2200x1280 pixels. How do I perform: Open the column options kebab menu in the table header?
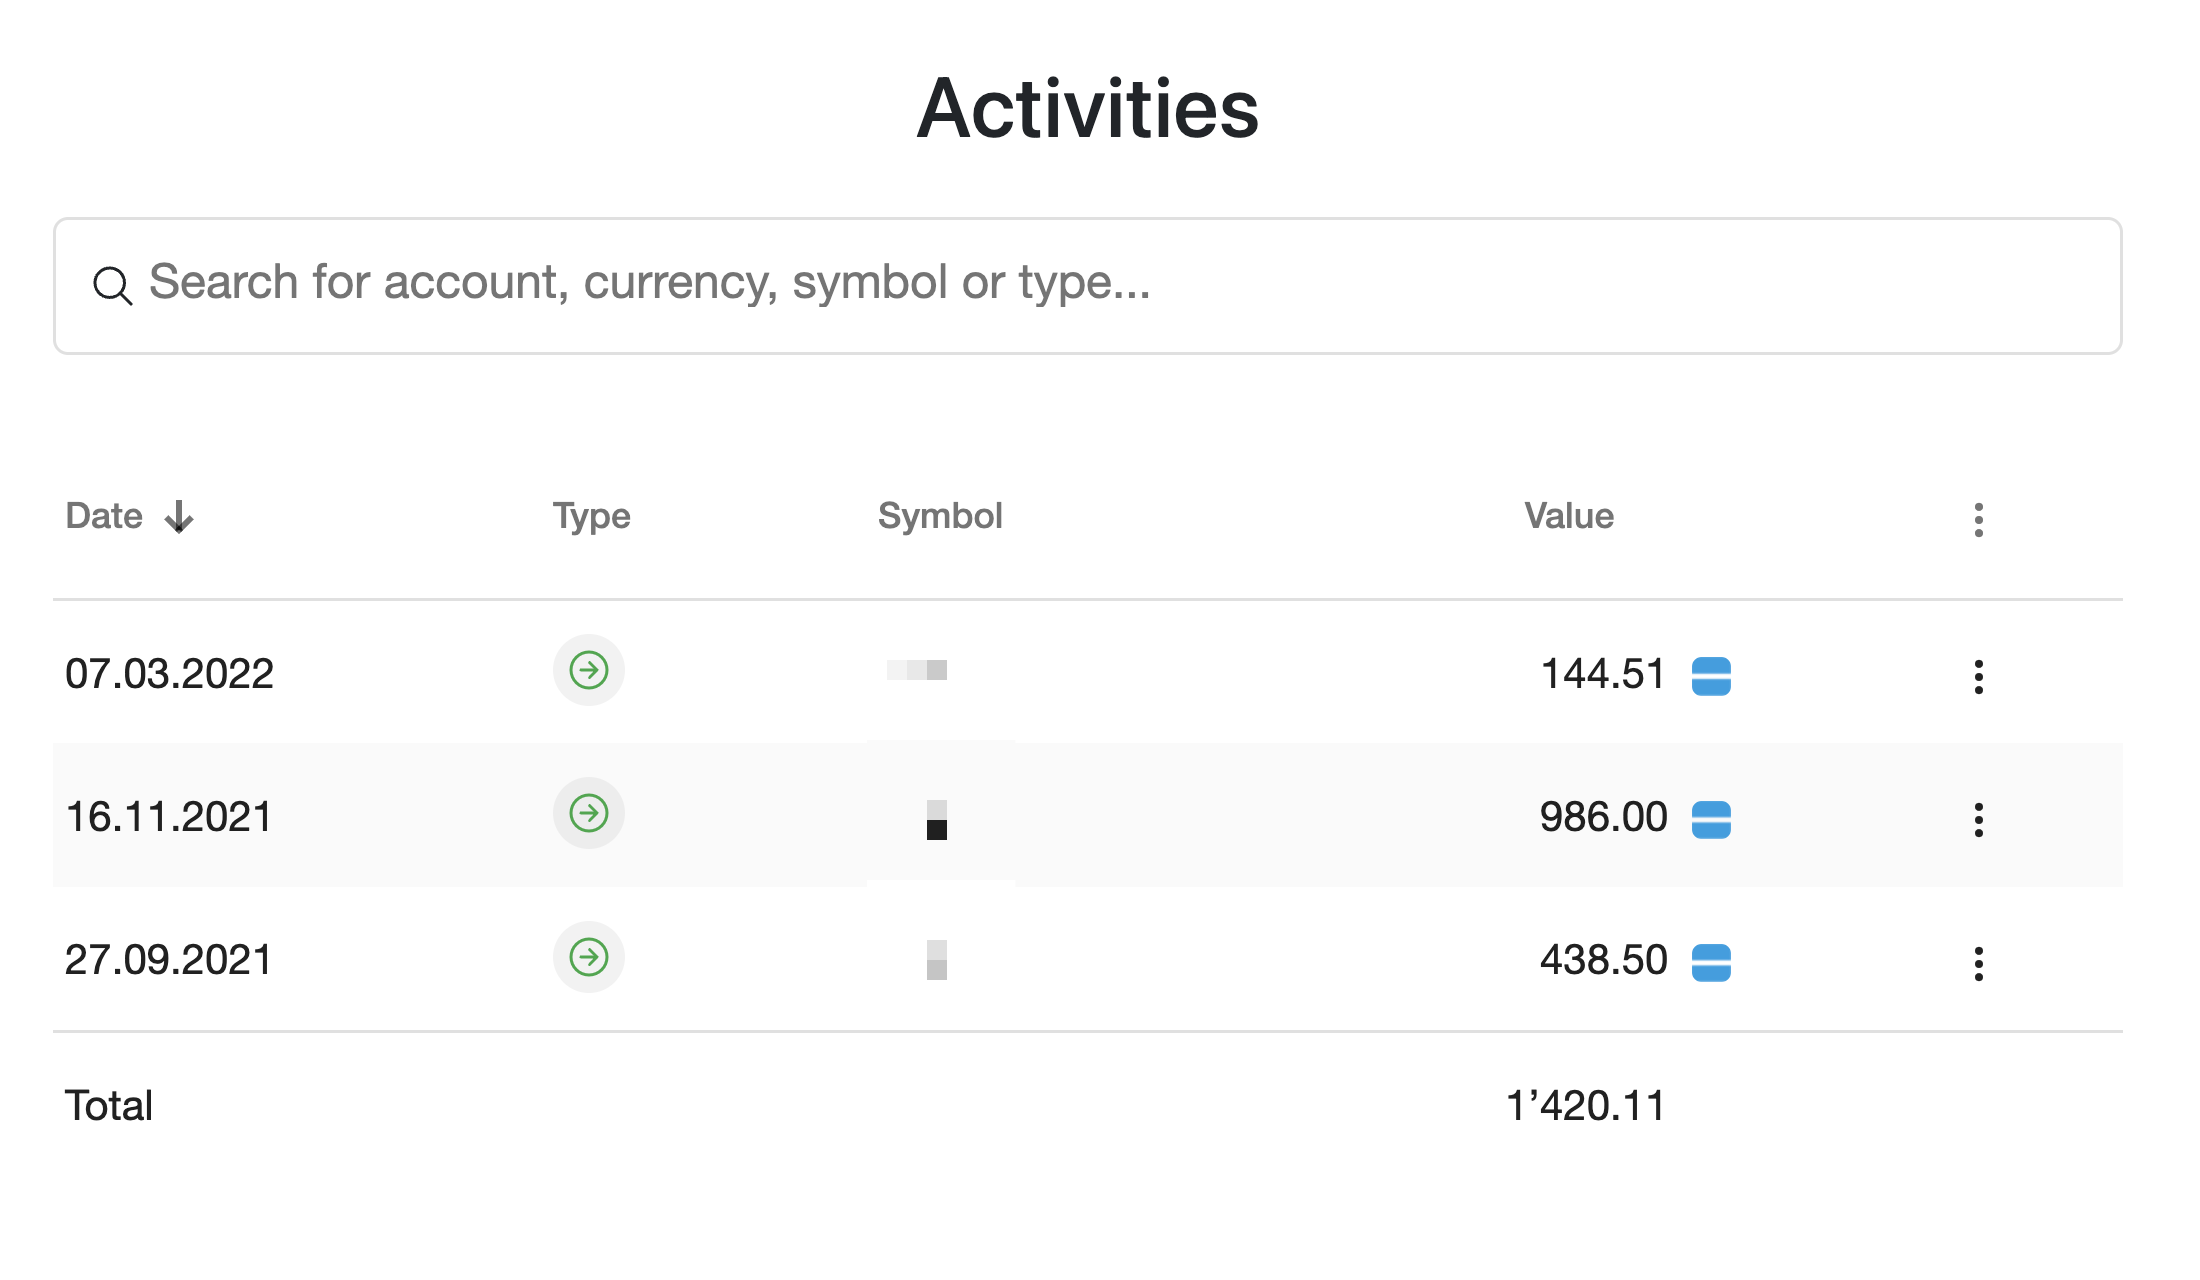tap(1978, 517)
